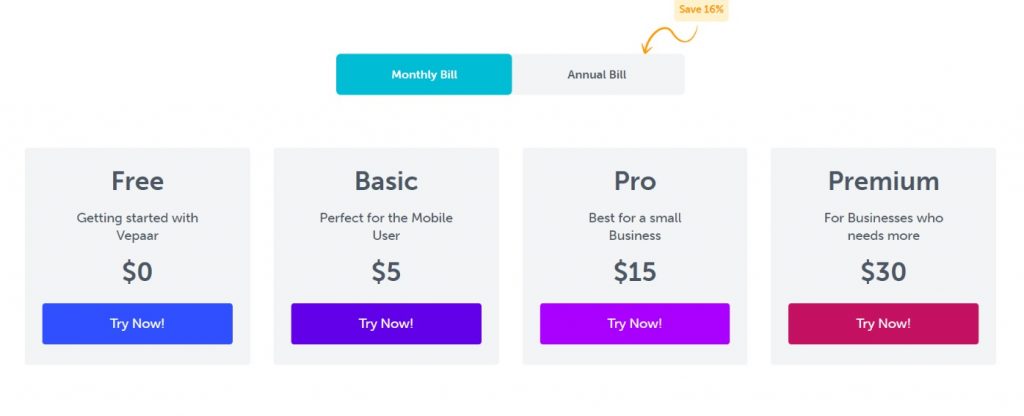1024x416 pixels.
Task: Switch to Monthly Bill pricing
Action: coord(424,74)
